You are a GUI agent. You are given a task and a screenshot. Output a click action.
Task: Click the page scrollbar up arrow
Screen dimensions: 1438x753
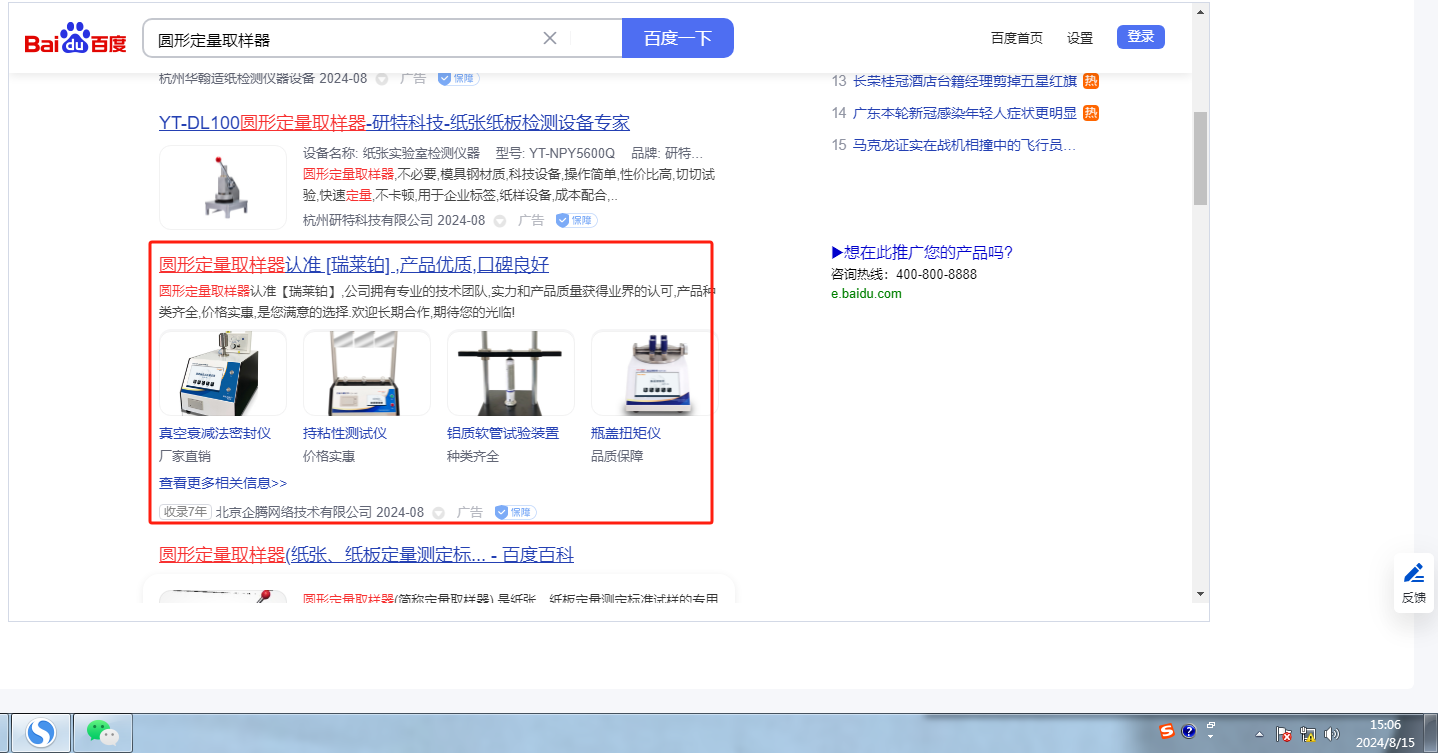point(1200,13)
